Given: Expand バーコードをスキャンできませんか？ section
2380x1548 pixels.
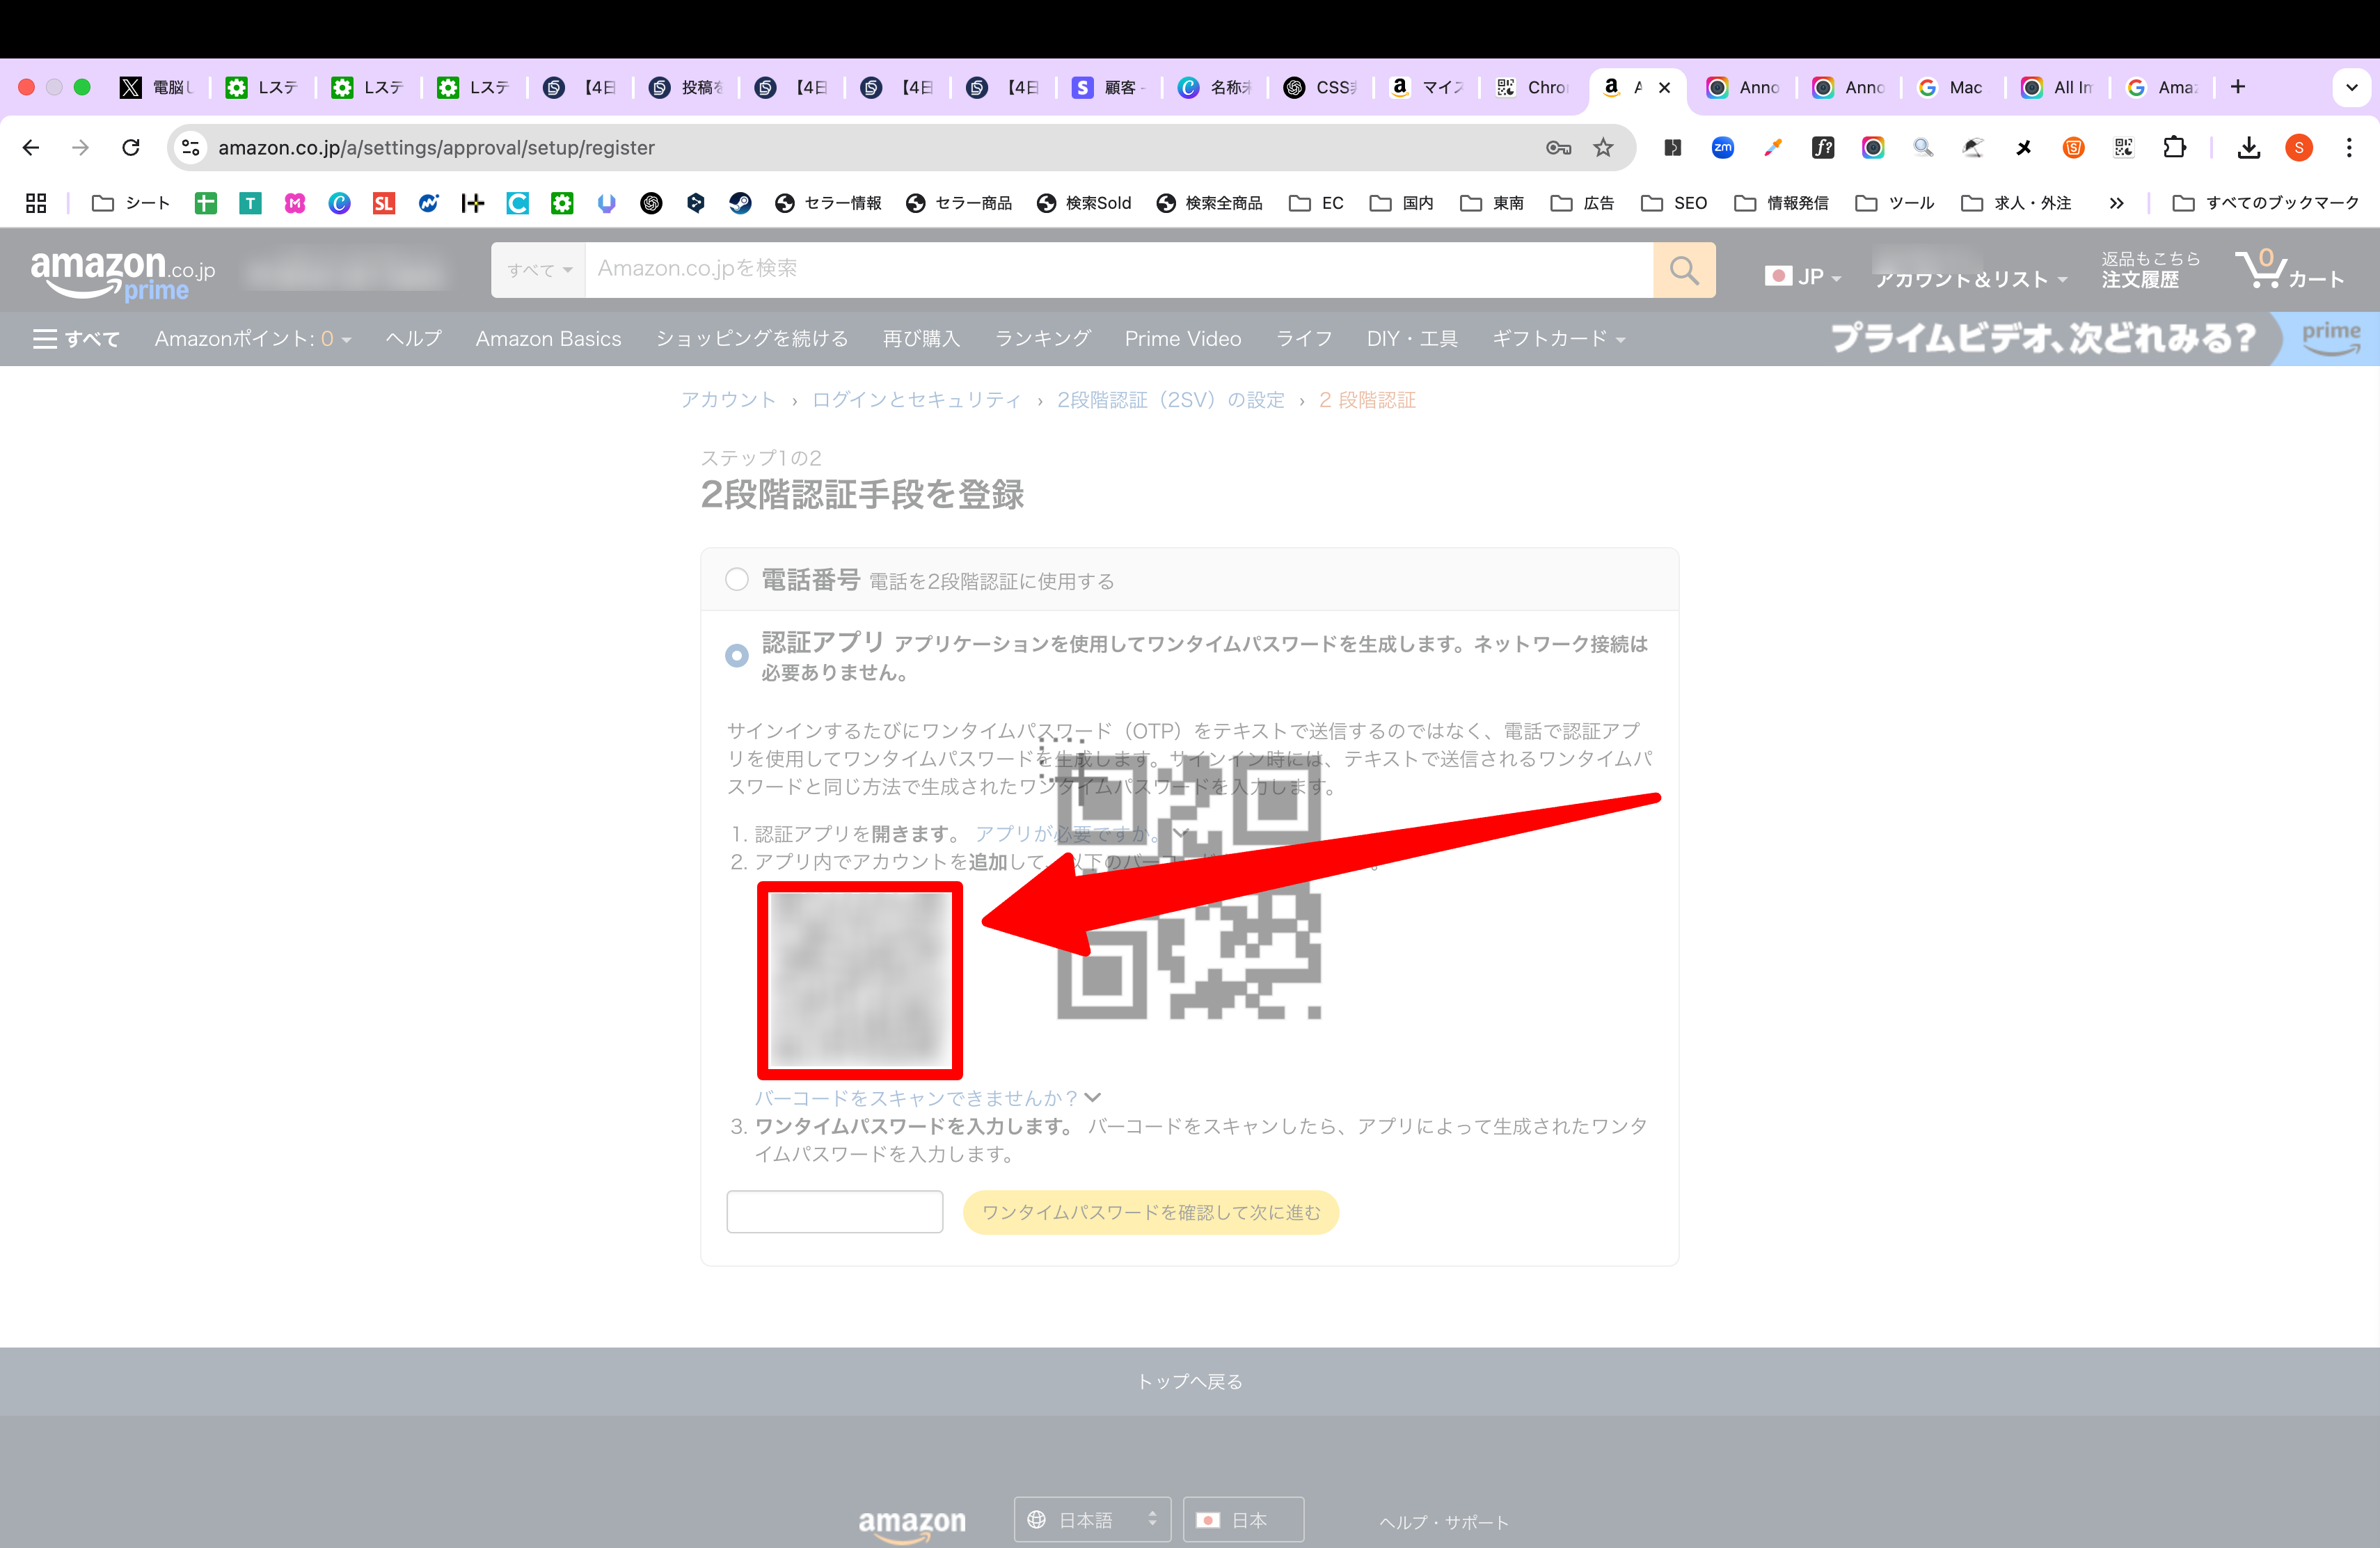Looking at the screenshot, I should coord(927,1098).
